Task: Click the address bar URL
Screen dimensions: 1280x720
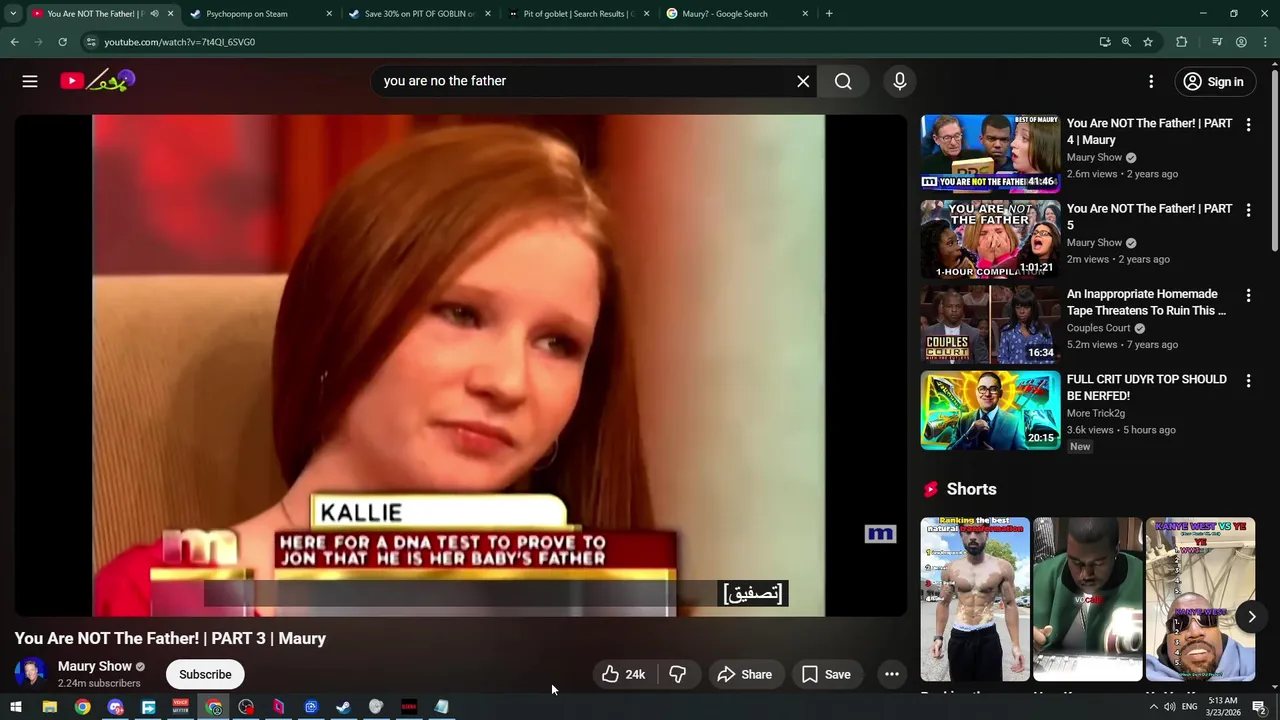Action: [180, 42]
